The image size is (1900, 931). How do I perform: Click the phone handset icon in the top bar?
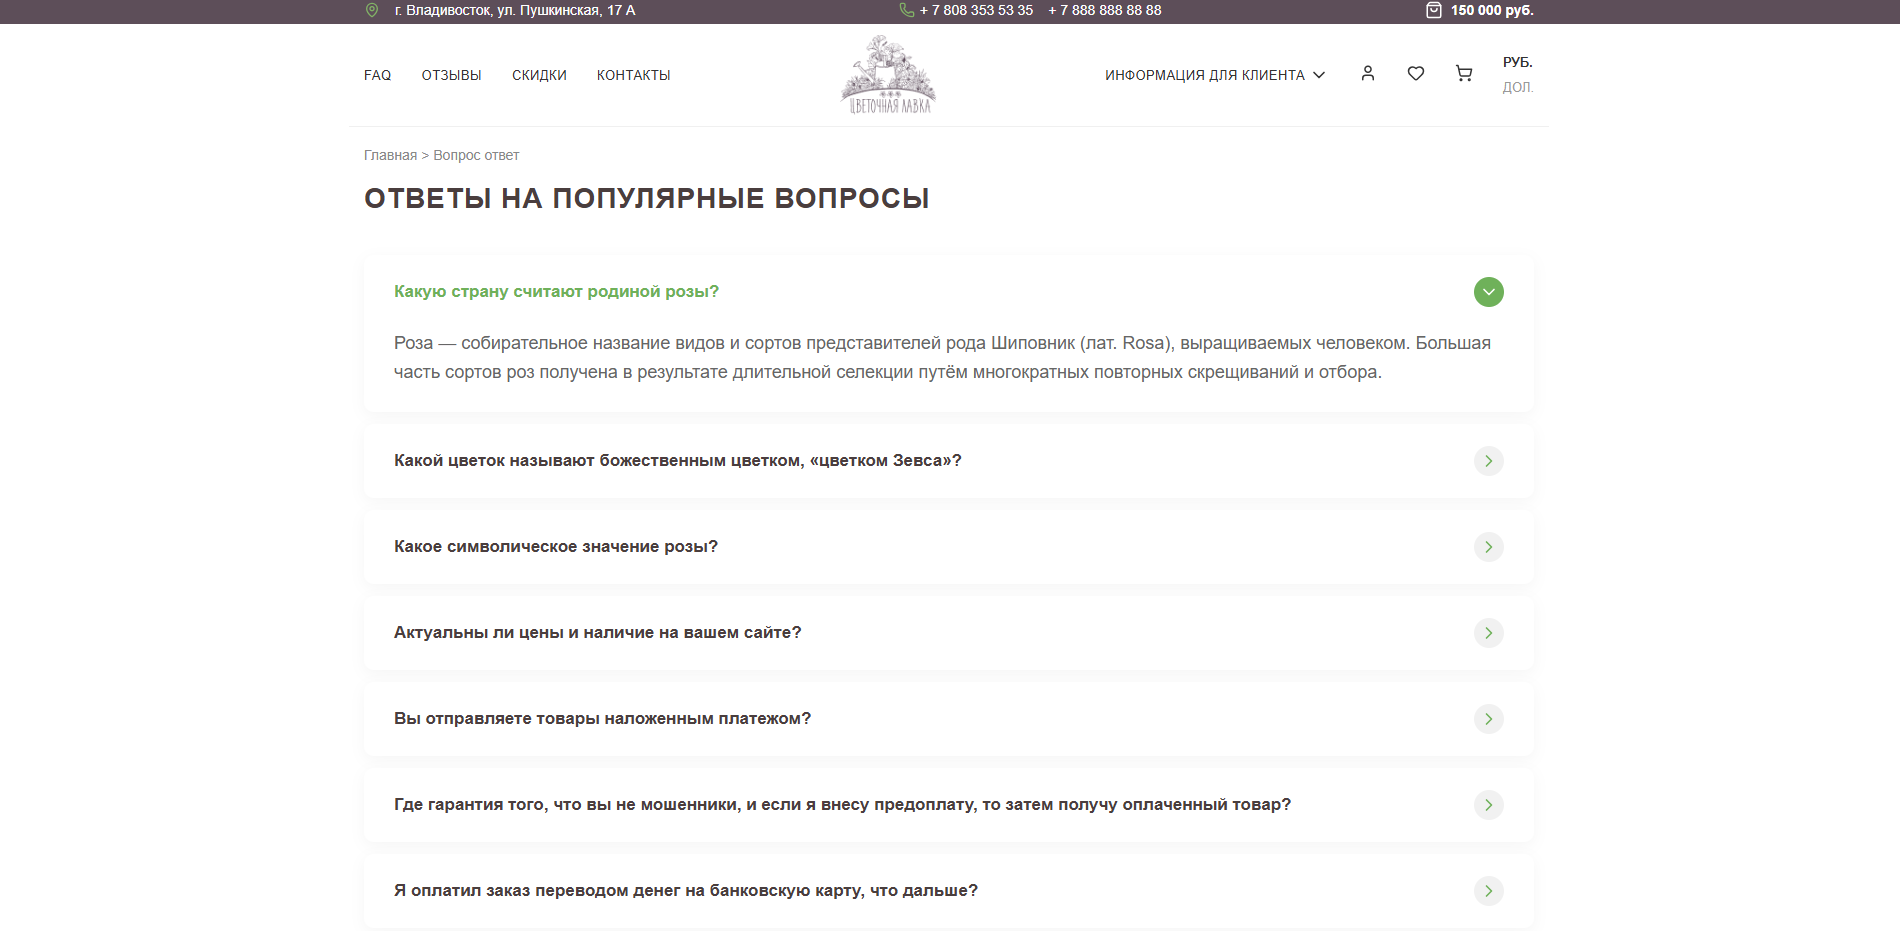pos(907,10)
